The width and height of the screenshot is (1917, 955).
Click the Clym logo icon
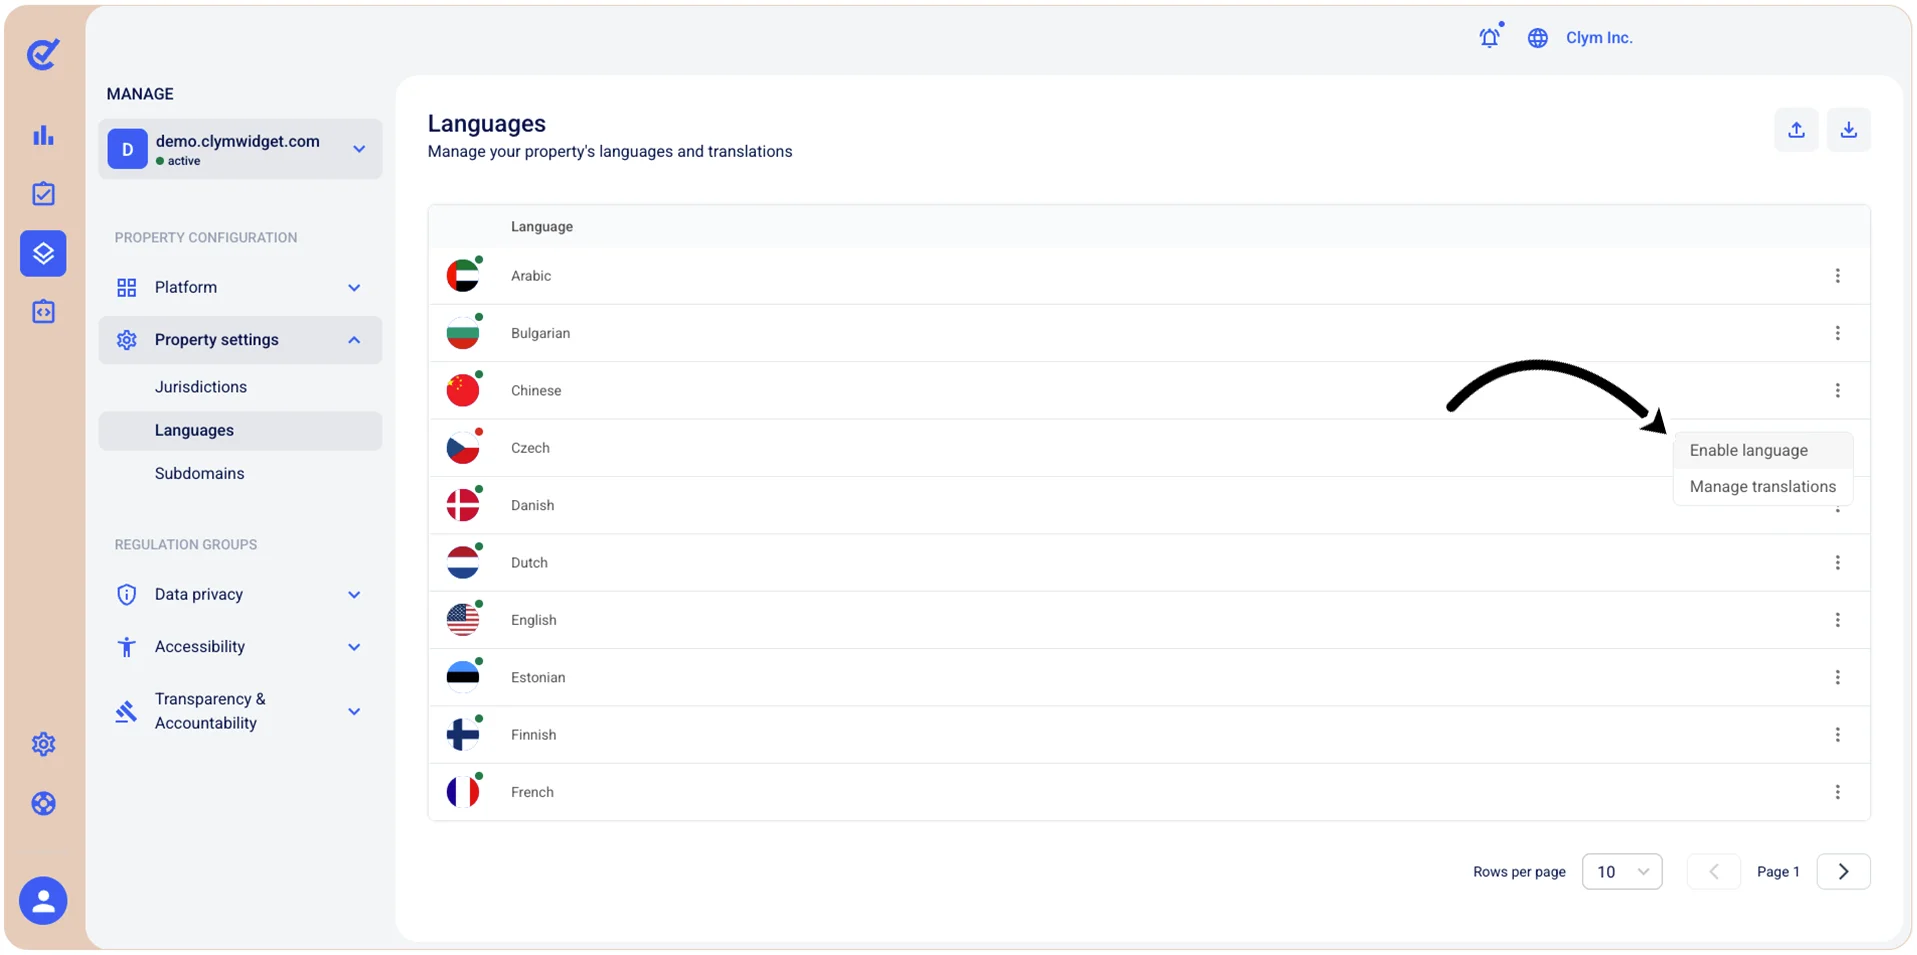pos(43,53)
